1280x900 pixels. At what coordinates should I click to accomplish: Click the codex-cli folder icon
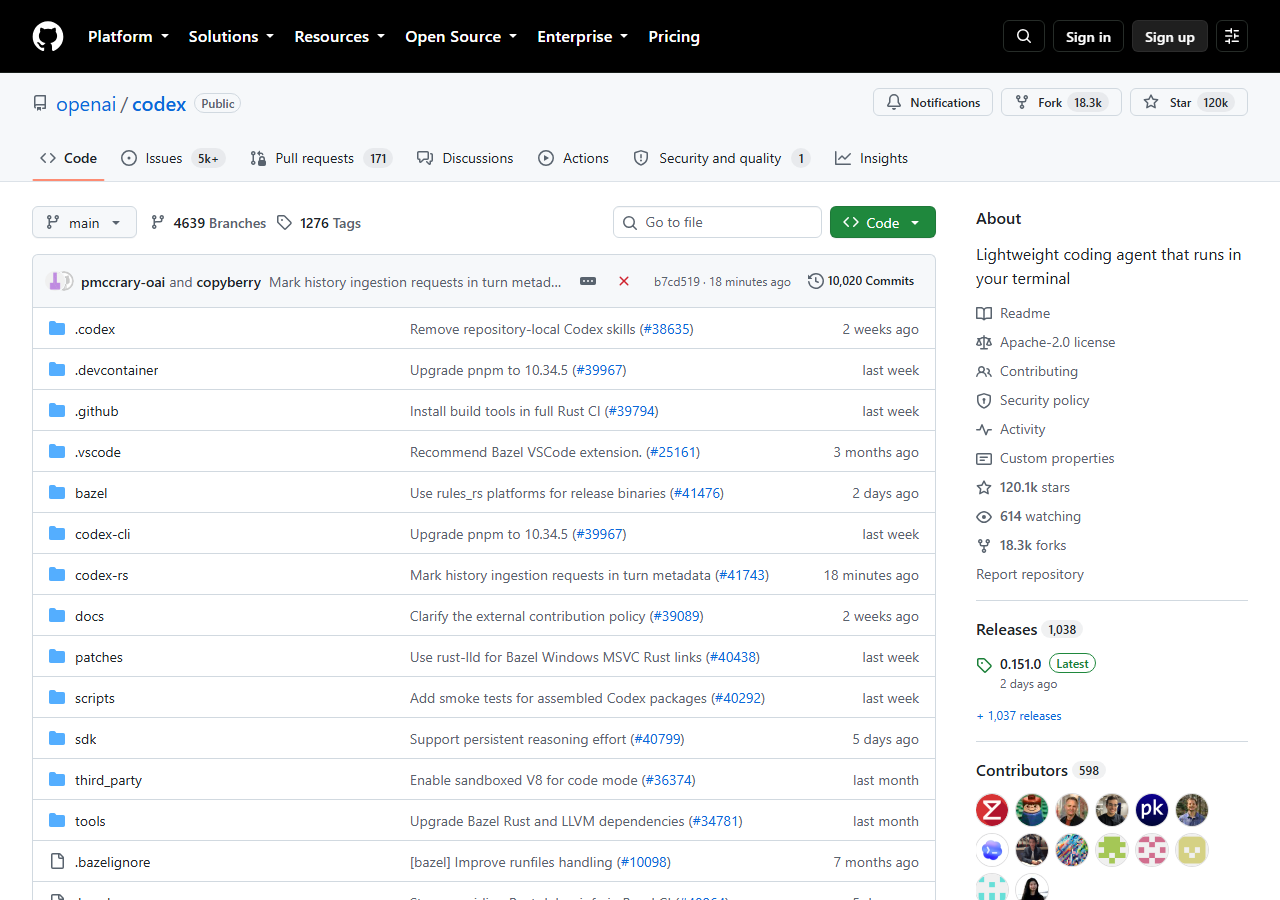pos(57,534)
